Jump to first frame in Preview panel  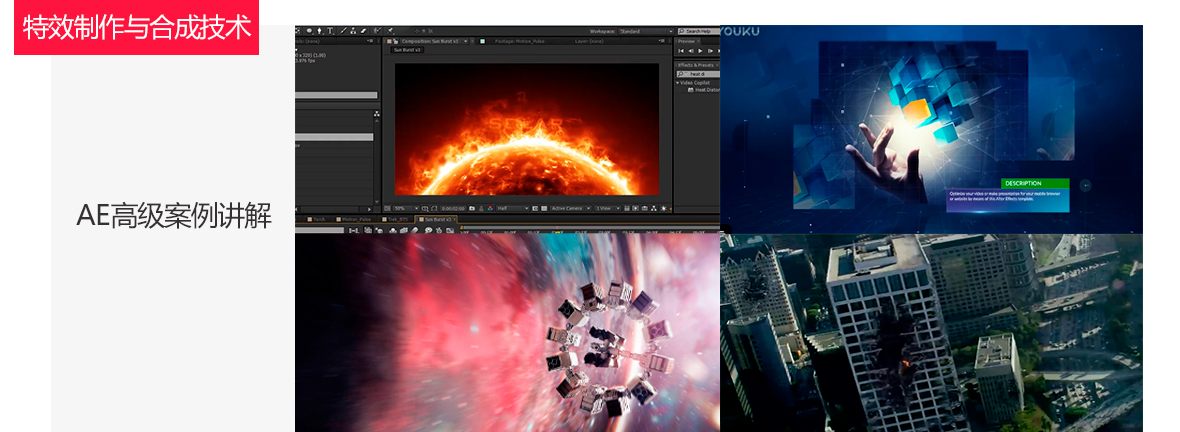point(682,50)
